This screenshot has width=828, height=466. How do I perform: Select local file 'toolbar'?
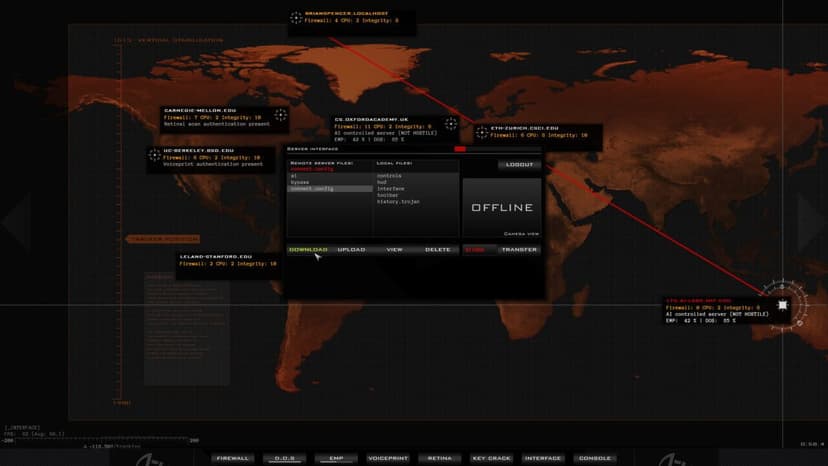tap(388, 195)
